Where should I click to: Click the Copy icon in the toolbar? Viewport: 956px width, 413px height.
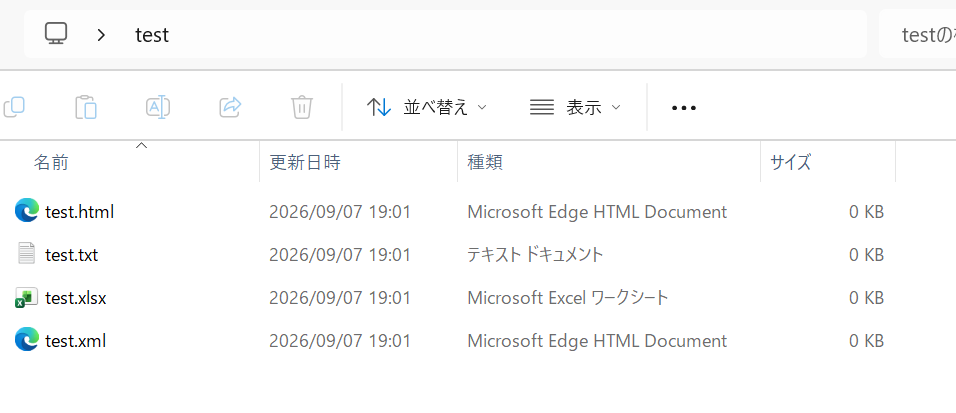(x=13, y=107)
